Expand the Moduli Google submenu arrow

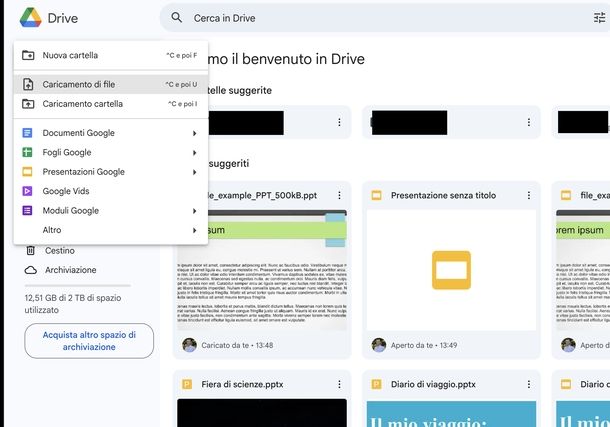tap(195, 211)
